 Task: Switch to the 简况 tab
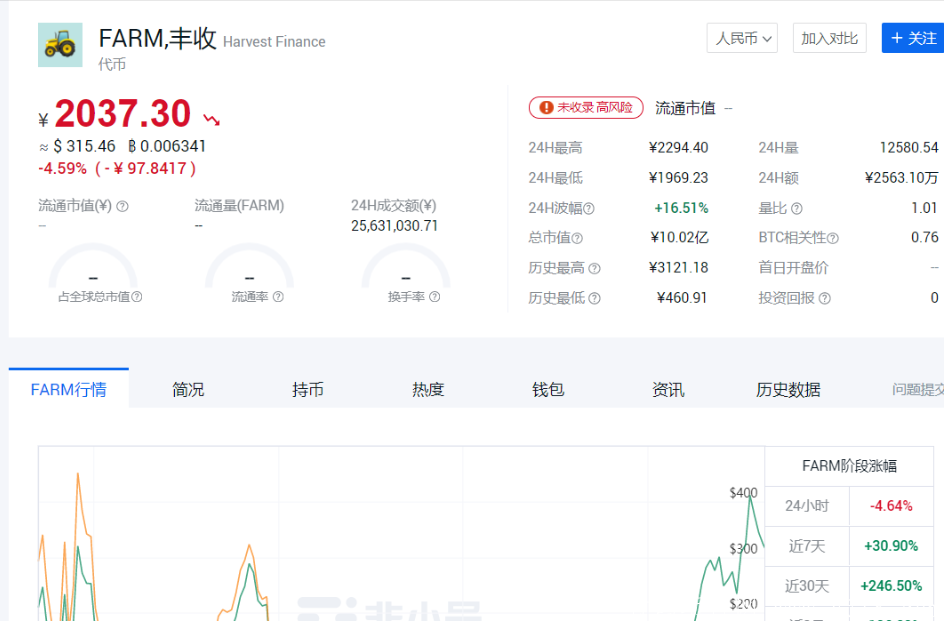coord(188,390)
